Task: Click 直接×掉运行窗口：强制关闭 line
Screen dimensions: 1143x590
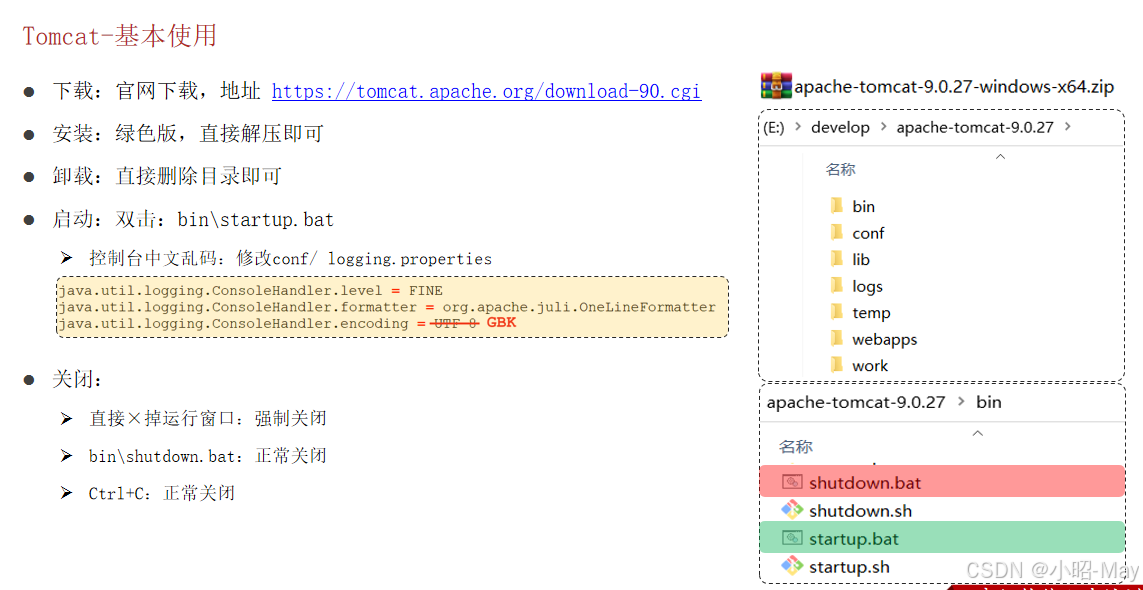Action: pos(208,419)
